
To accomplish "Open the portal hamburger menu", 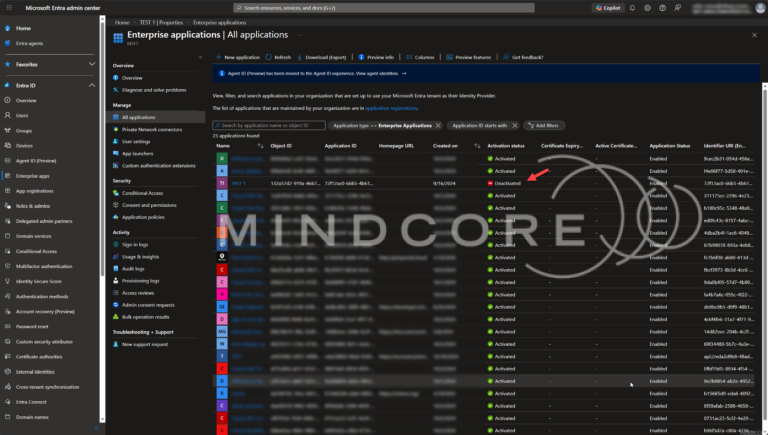I will [x=9, y=8].
